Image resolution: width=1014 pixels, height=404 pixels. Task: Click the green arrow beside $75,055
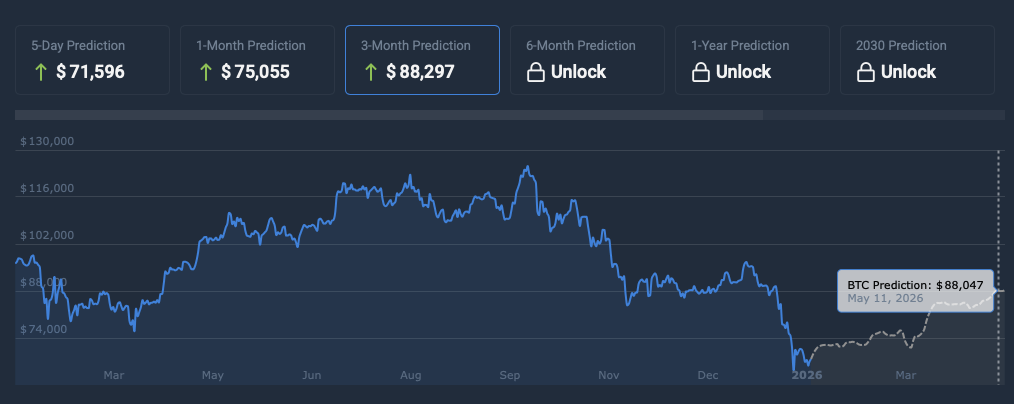tap(204, 72)
